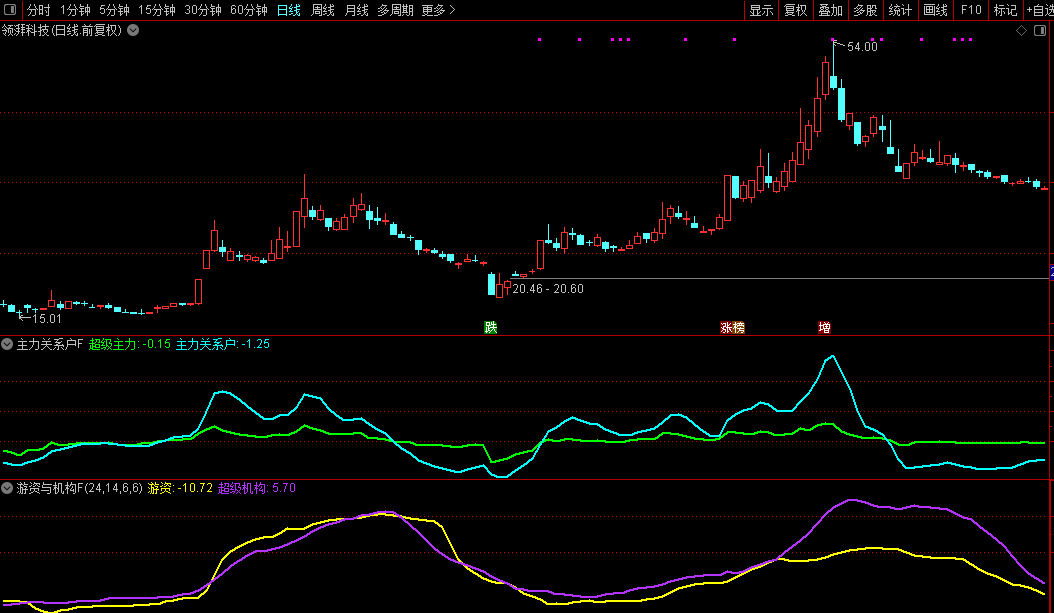Switch to 周线 weekly chart period
Viewport: 1054px width, 613px height.
pyautogui.click(x=323, y=10)
